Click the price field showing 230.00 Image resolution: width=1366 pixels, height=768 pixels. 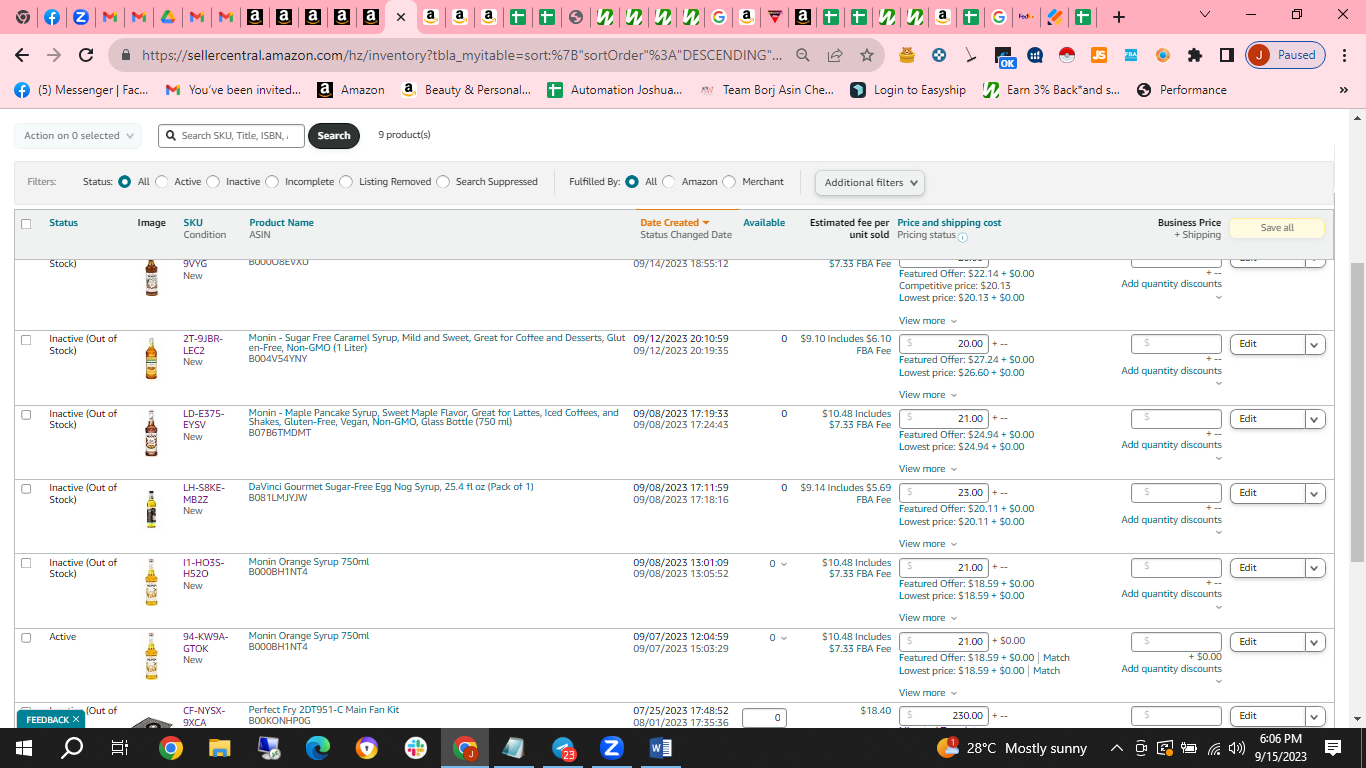(943, 716)
